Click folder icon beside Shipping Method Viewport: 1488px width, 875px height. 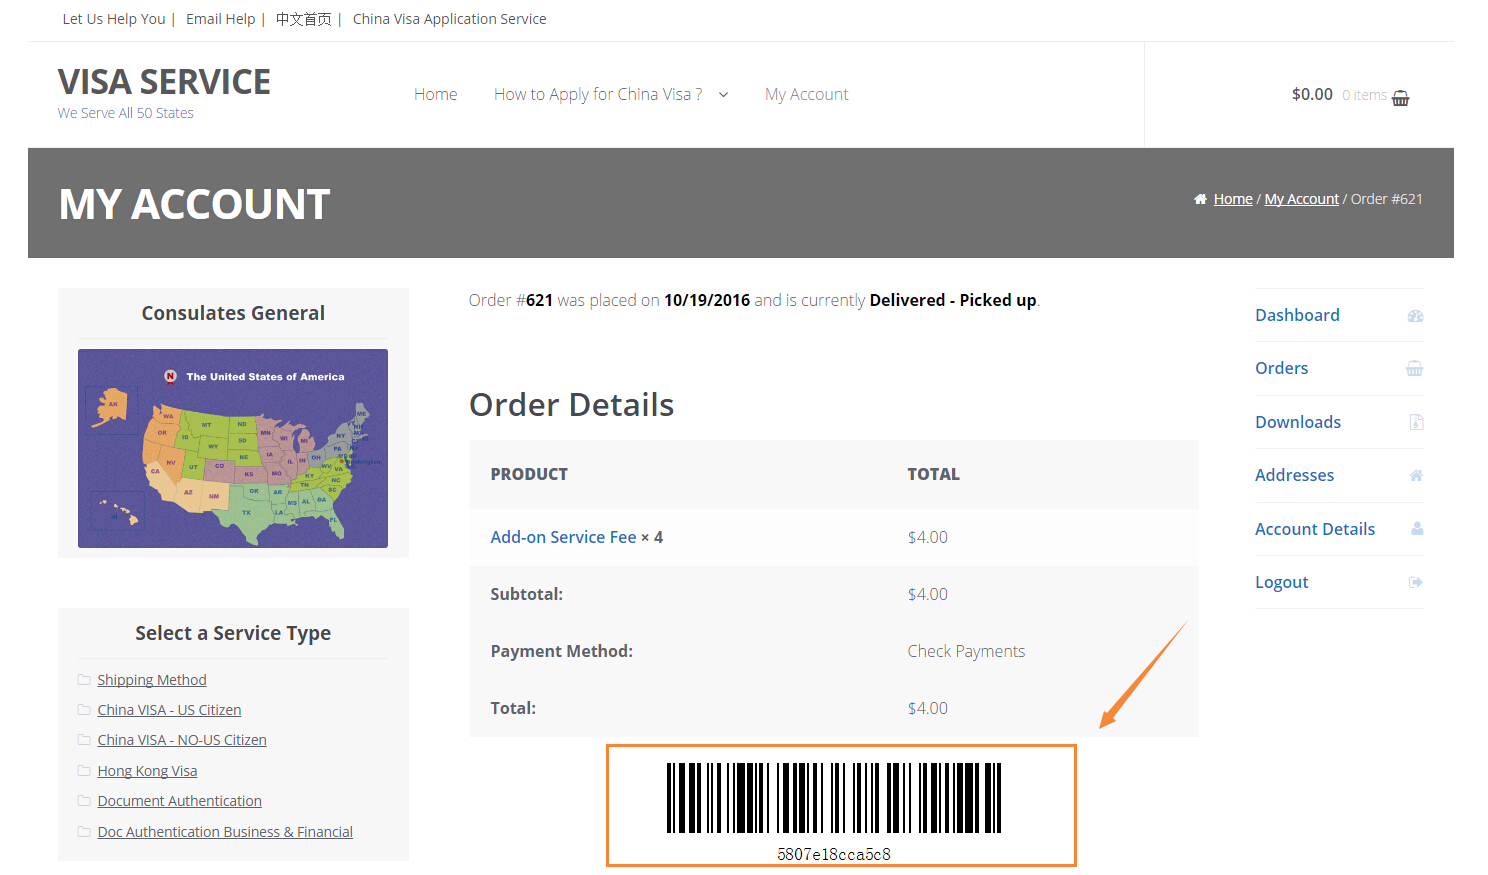(x=84, y=680)
